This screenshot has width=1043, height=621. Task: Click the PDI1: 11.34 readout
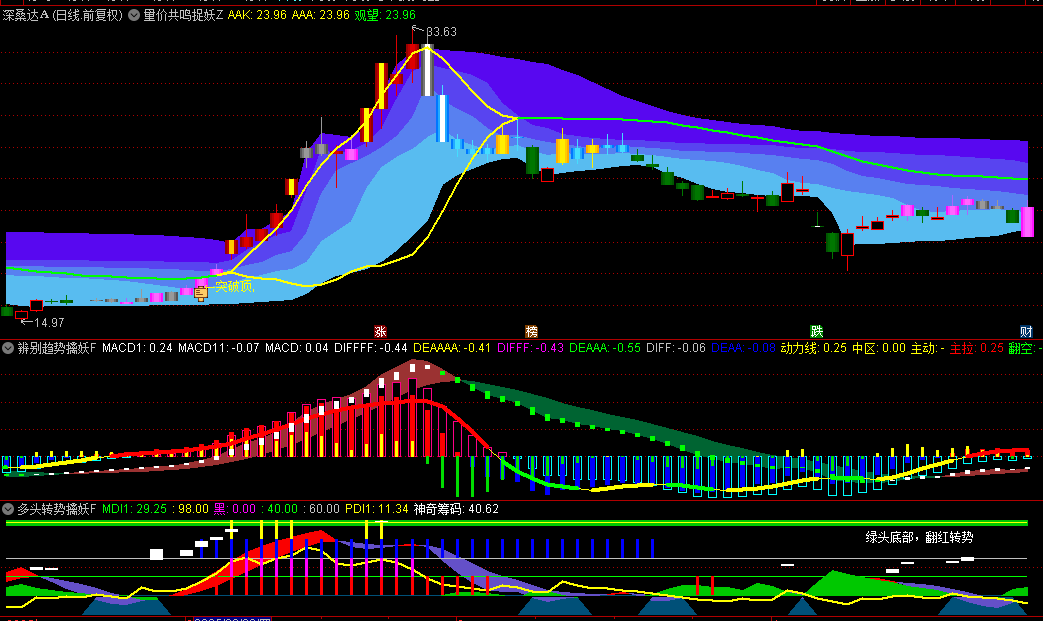(376, 509)
